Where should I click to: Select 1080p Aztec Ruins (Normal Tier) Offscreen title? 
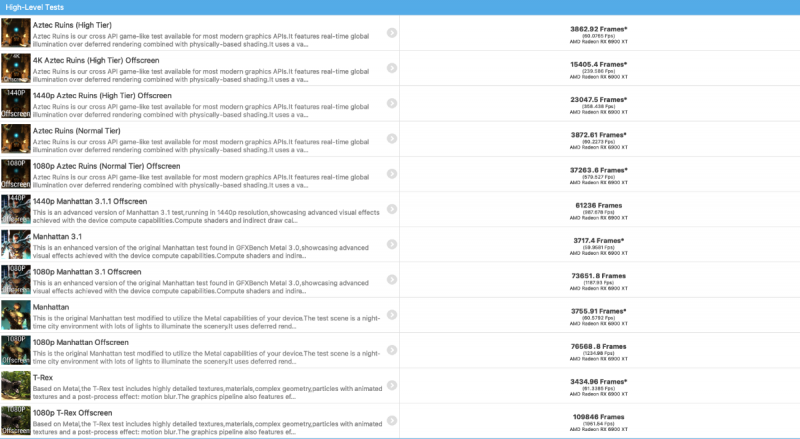pyautogui.click(x=107, y=166)
